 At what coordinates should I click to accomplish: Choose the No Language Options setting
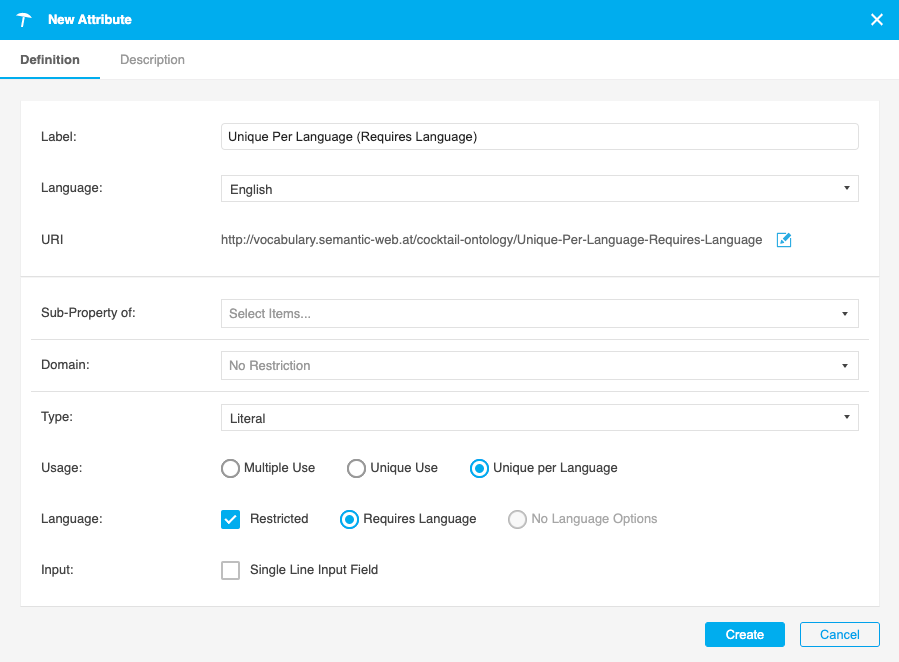517,519
